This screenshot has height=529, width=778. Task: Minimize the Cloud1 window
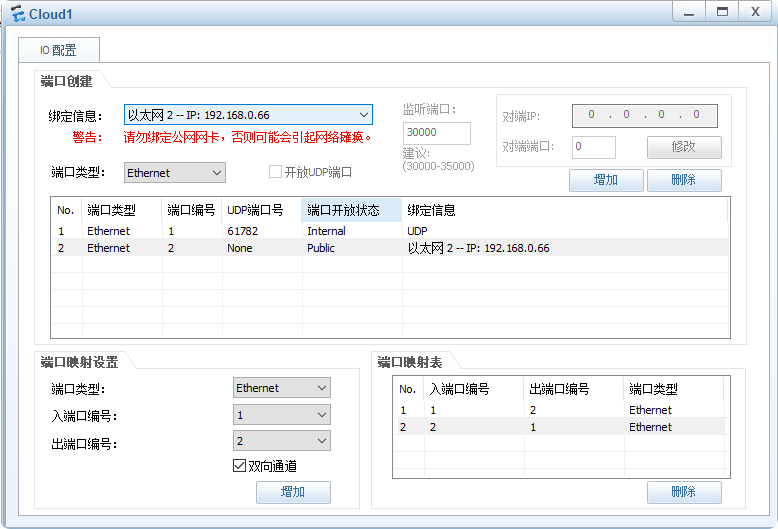[685, 11]
